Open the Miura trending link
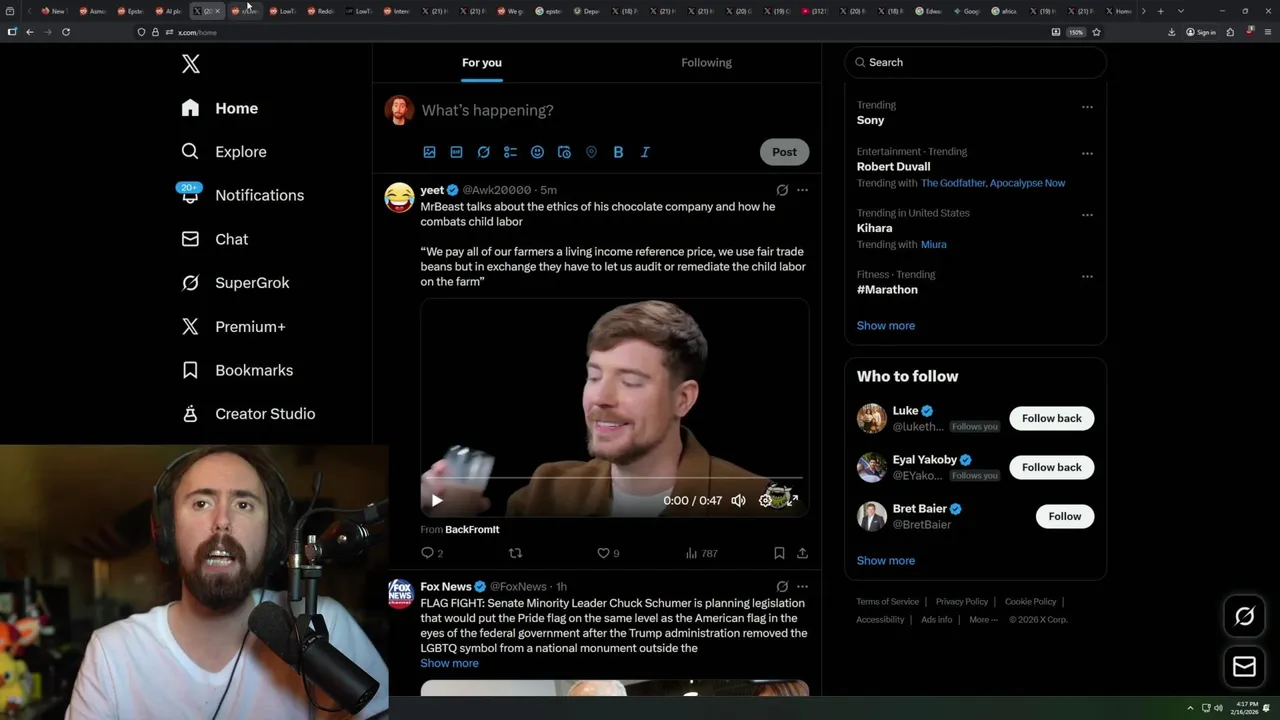 933,244
